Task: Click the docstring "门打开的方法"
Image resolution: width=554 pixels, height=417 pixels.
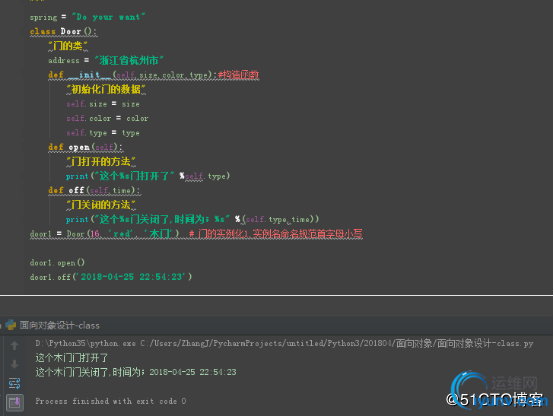Action: point(101,161)
